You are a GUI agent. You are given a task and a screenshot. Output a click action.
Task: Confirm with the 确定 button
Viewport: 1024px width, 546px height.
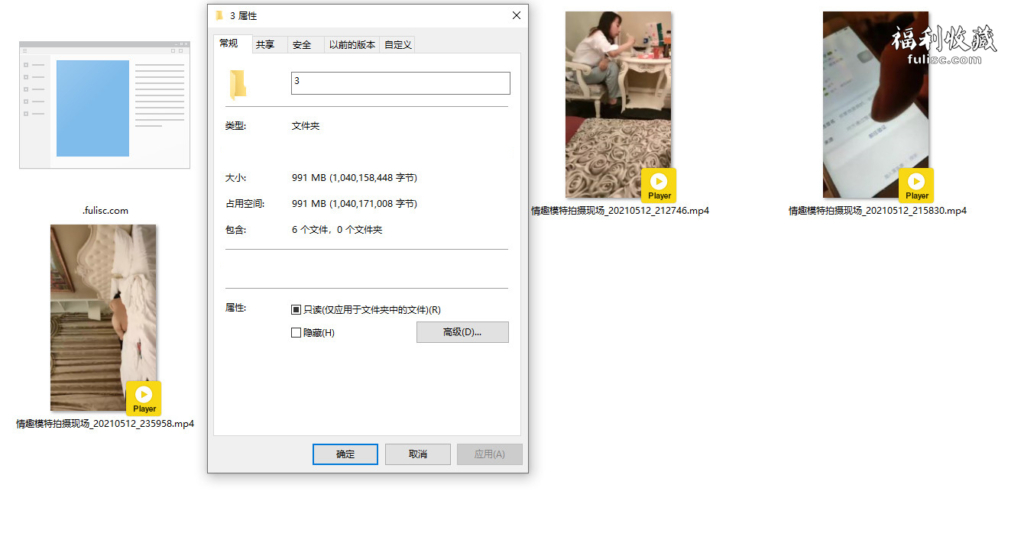(345, 454)
